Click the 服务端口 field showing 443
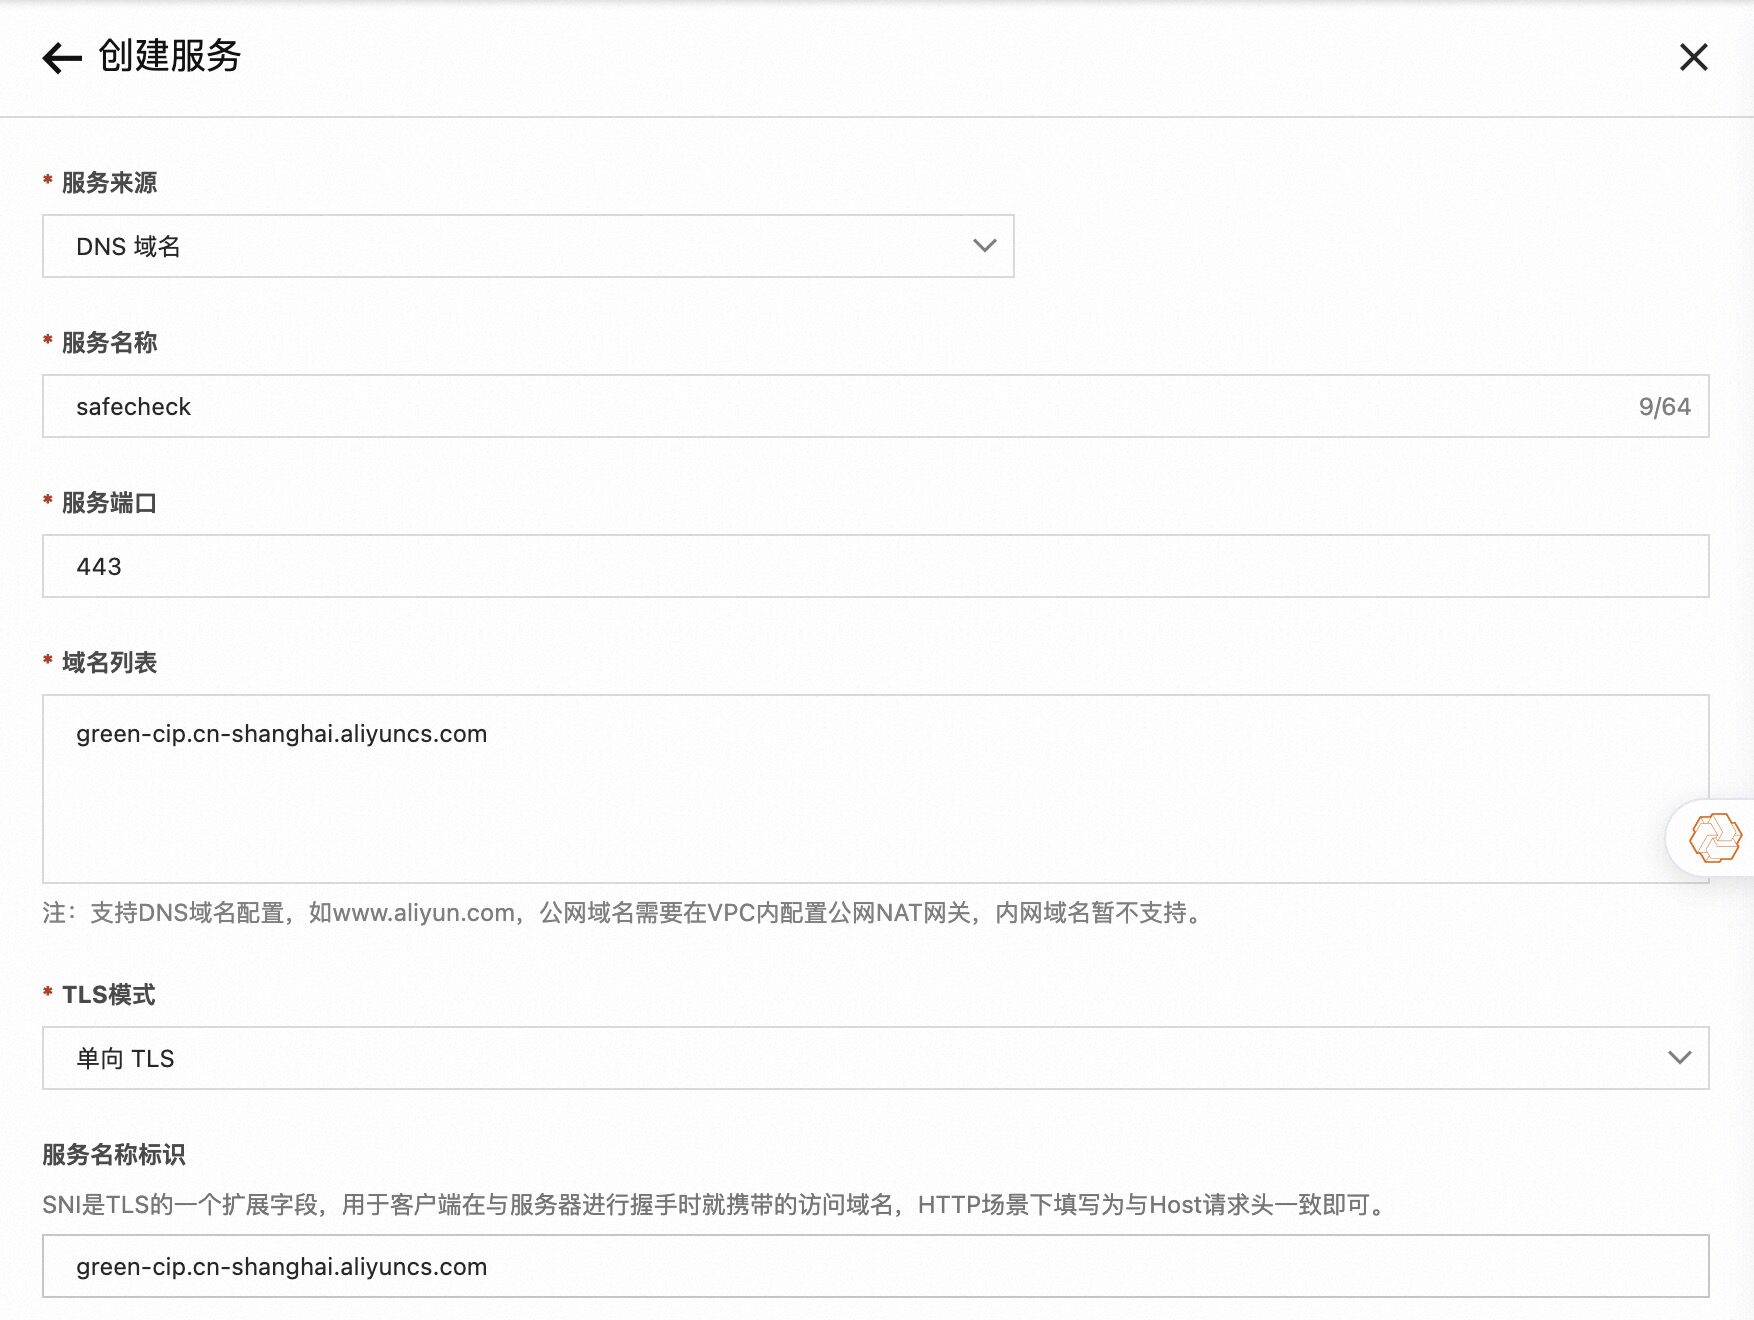 click(x=500, y=565)
